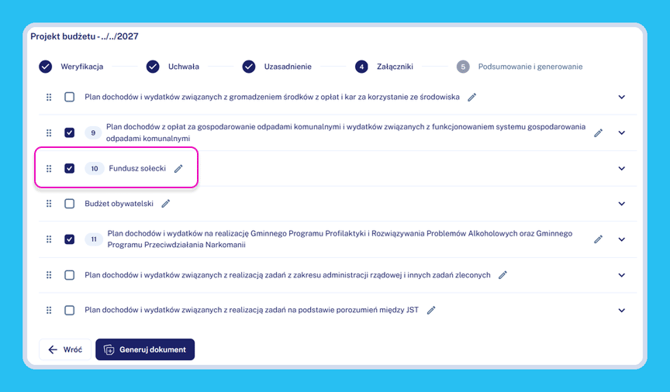
Task: Click the Budżet obywatelski label
Action: [x=119, y=204]
